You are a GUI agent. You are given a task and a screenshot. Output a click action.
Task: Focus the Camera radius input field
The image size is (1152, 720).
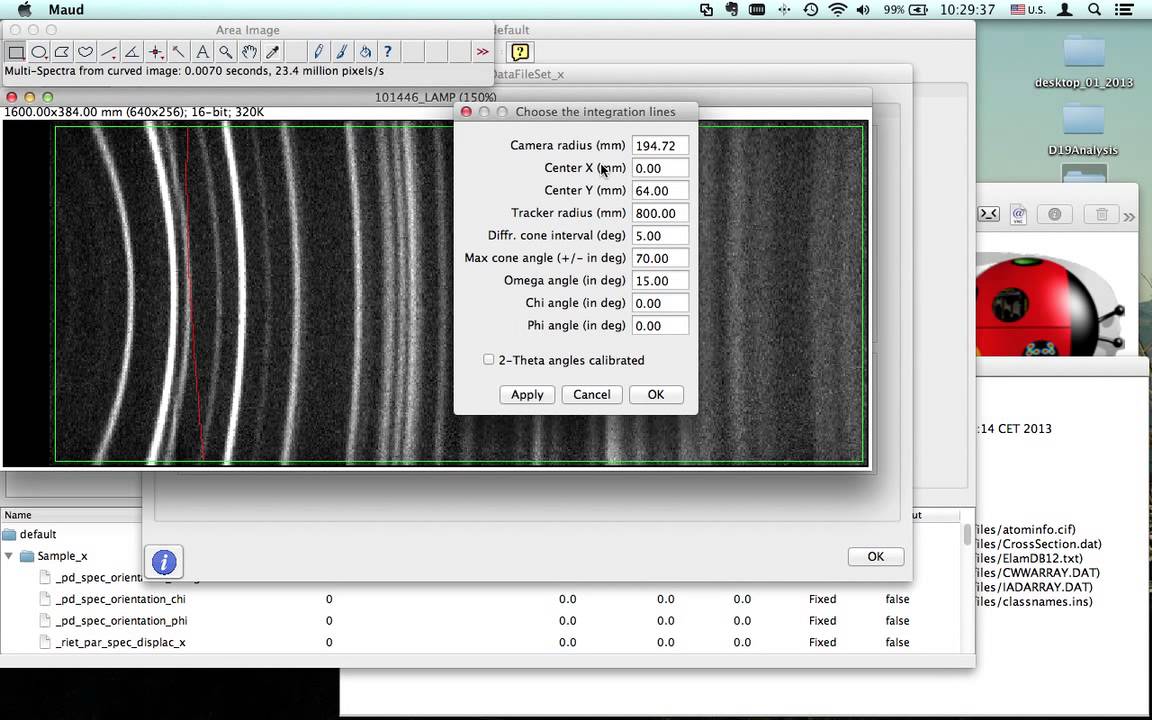tap(660, 145)
